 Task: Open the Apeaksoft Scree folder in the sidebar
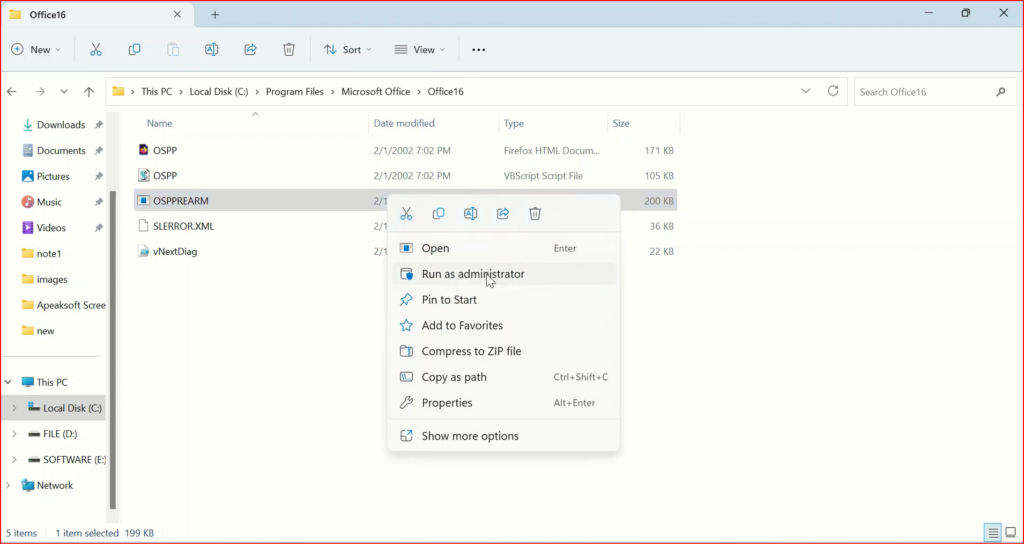[x=63, y=305]
